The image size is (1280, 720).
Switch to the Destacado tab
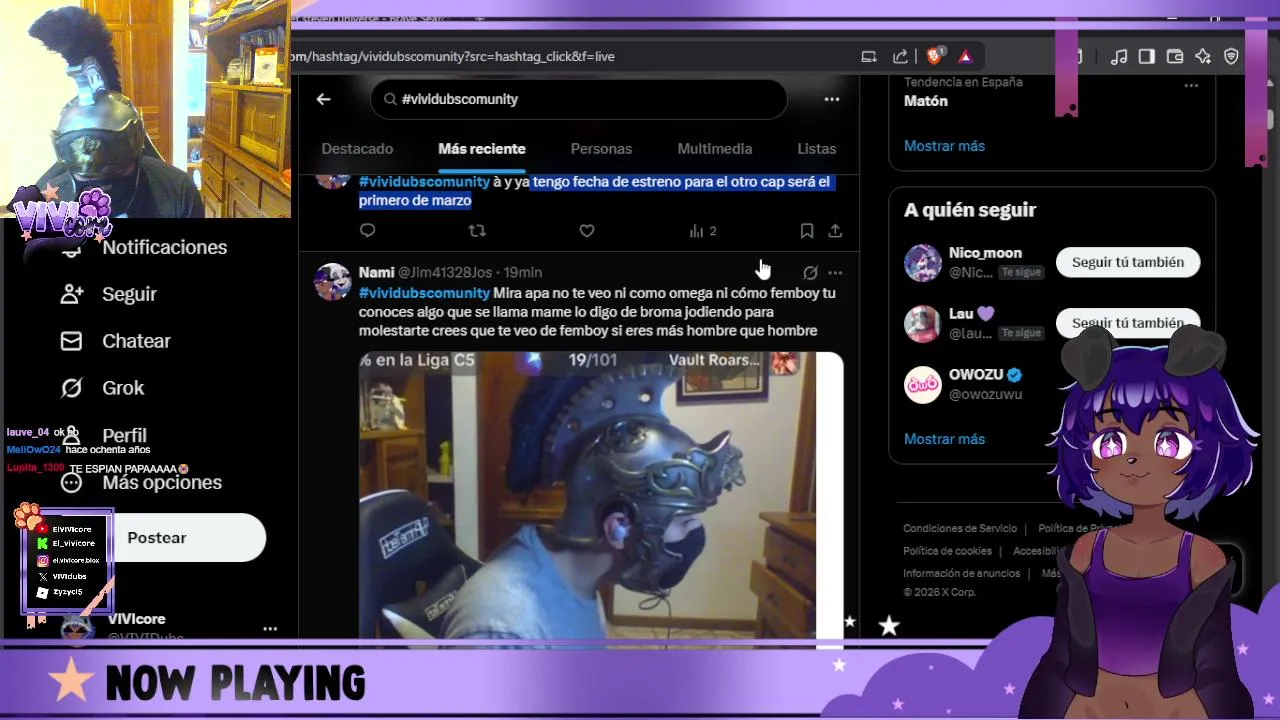pos(357,148)
